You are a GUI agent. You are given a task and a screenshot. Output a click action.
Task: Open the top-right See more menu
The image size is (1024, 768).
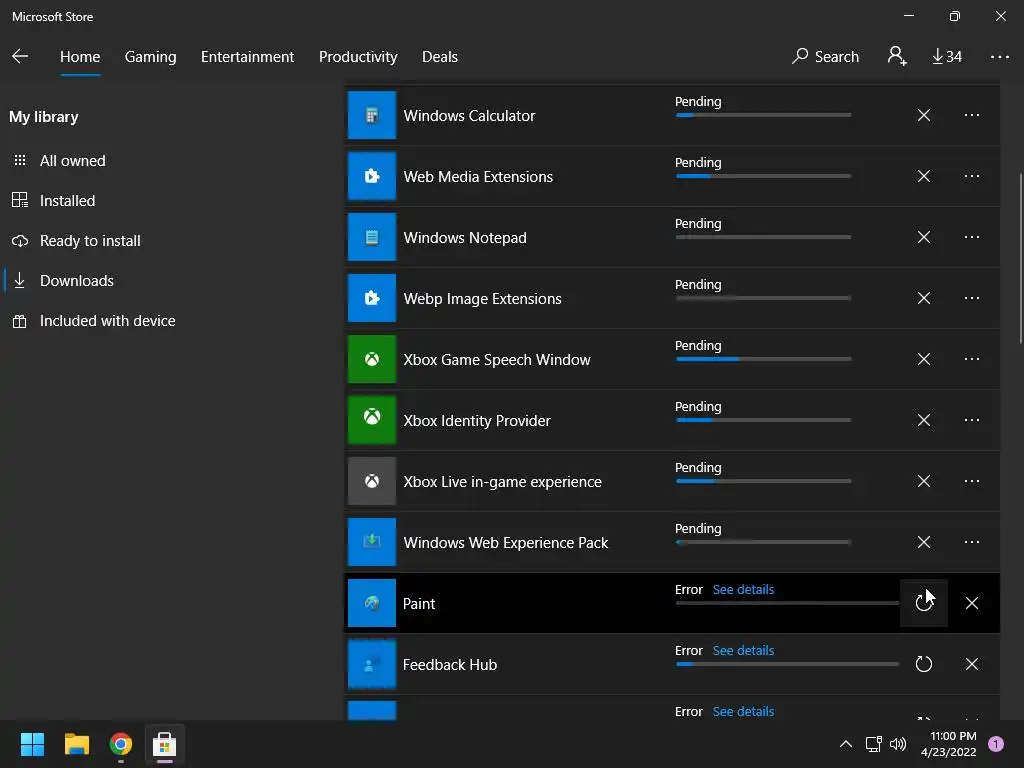[1000, 57]
